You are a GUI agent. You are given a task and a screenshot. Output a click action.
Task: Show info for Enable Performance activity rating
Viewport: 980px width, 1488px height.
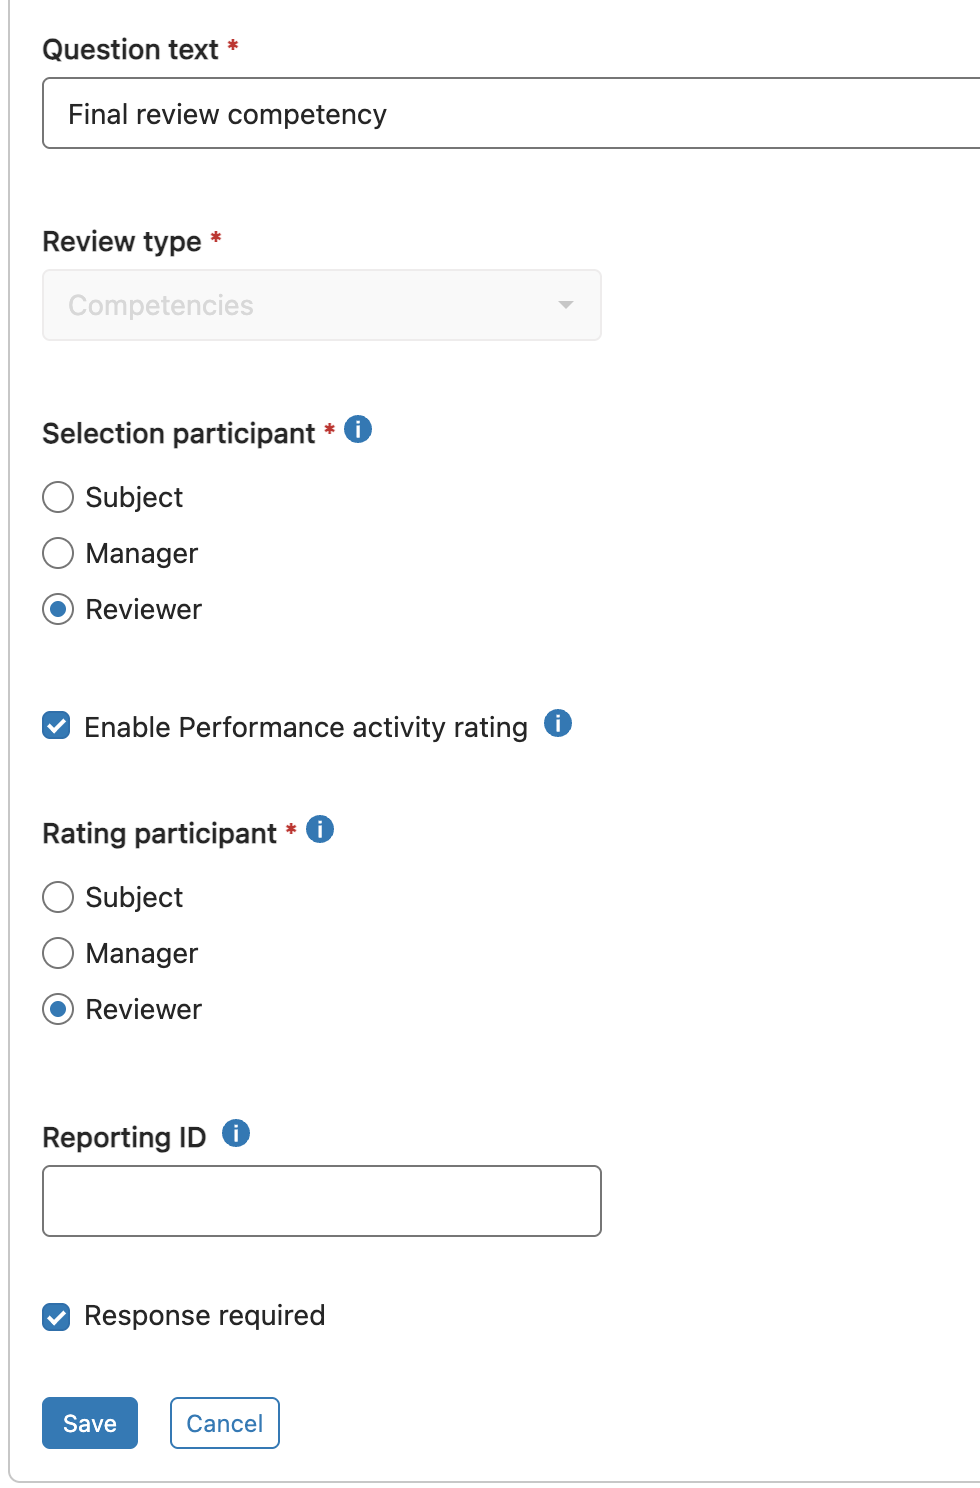(x=558, y=723)
